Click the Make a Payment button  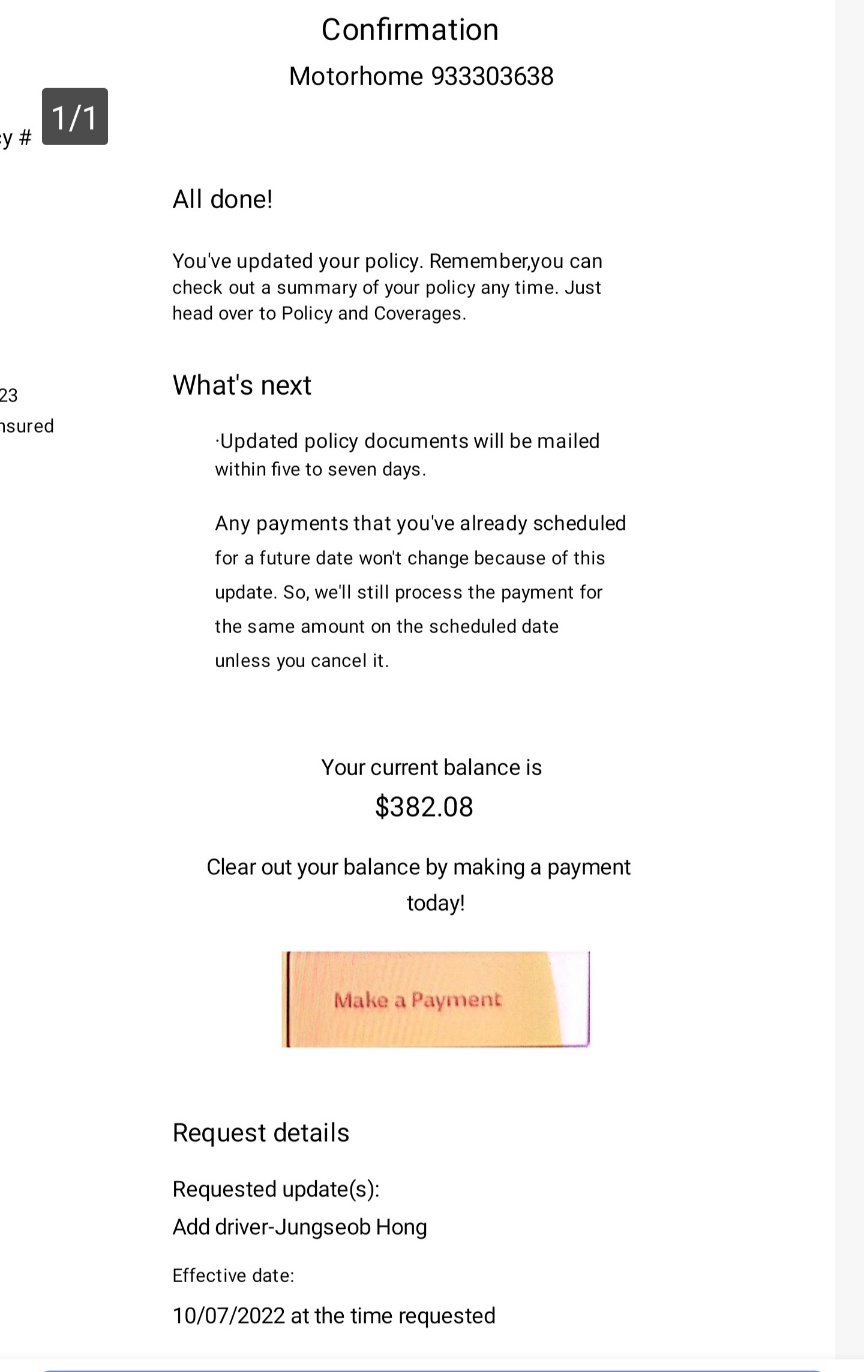(436, 999)
